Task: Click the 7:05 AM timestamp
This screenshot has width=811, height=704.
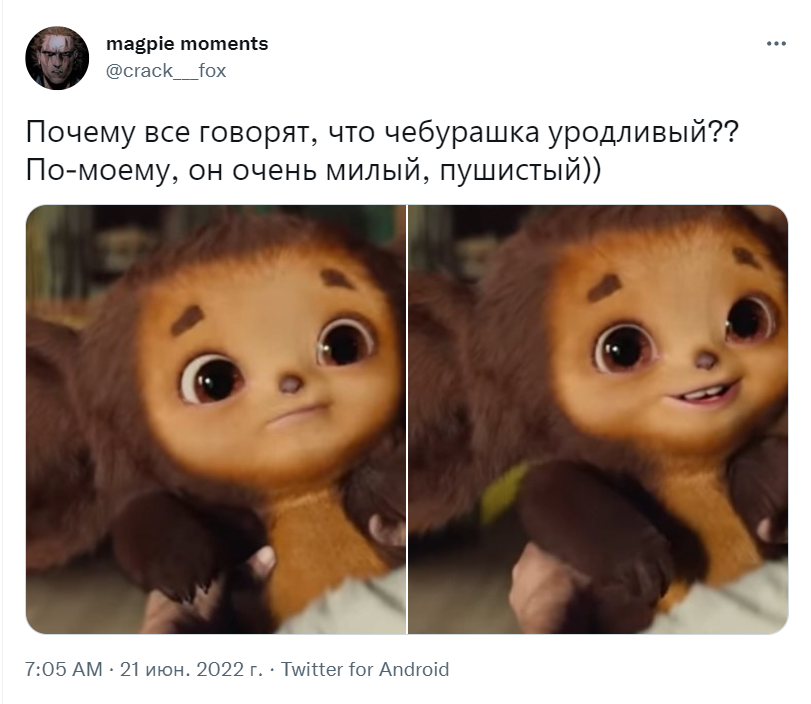Action: pyautogui.click(x=64, y=669)
